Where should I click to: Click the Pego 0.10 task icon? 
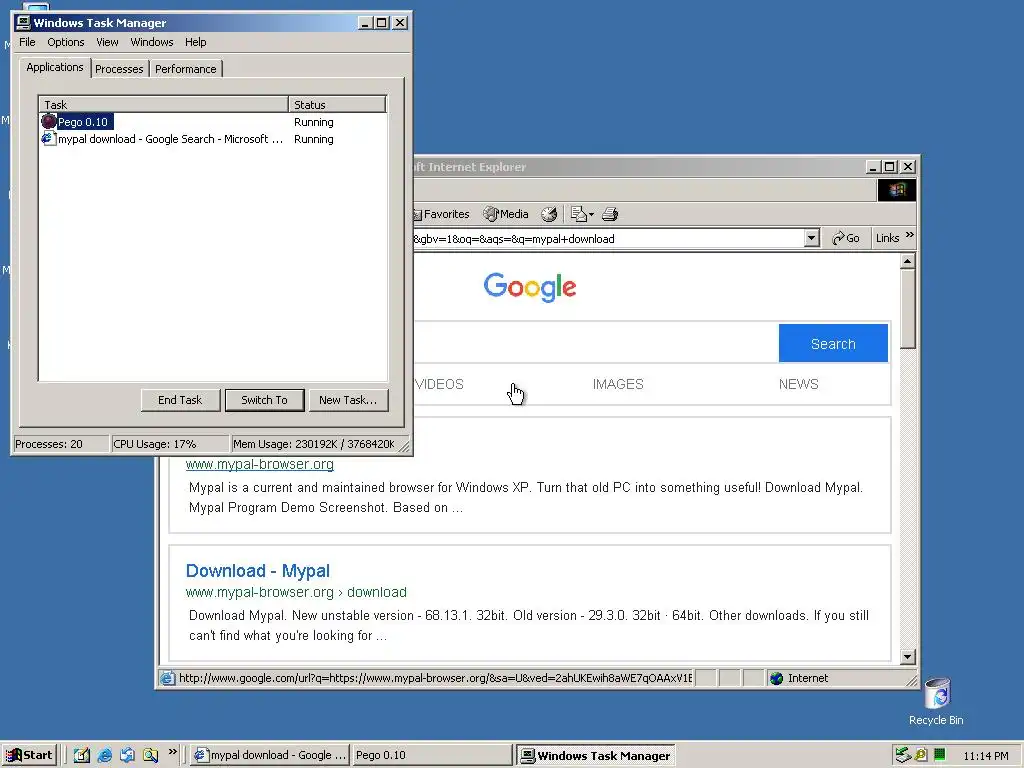49,121
